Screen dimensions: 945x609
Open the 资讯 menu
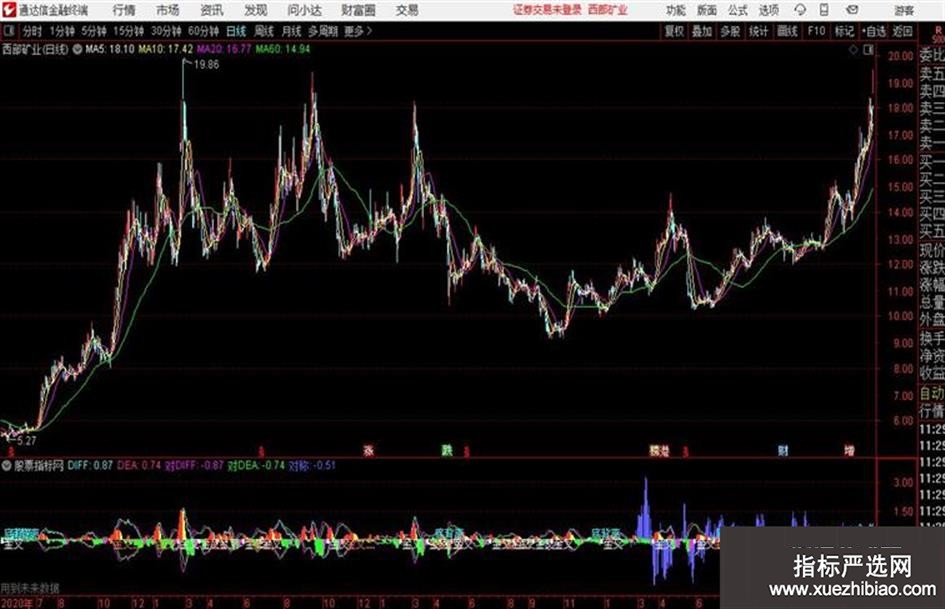pyautogui.click(x=212, y=10)
